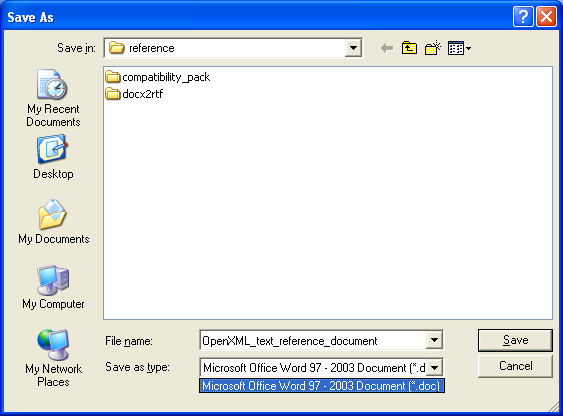Open My Network Places shortcut
The width and height of the screenshot is (563, 416).
click(53, 358)
